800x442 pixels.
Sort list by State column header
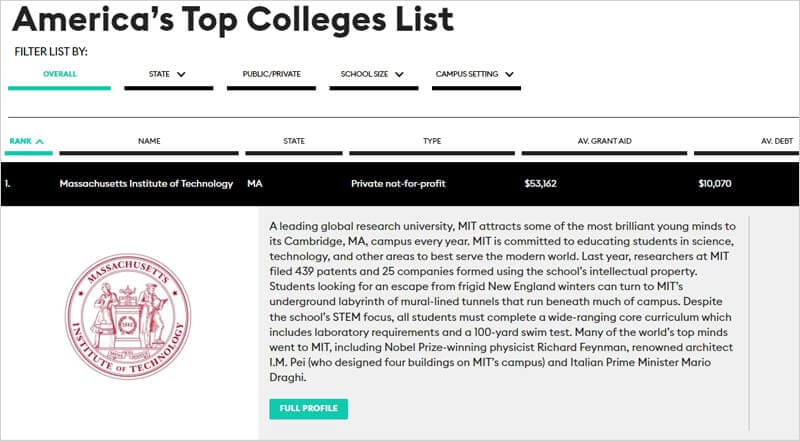[x=294, y=141]
